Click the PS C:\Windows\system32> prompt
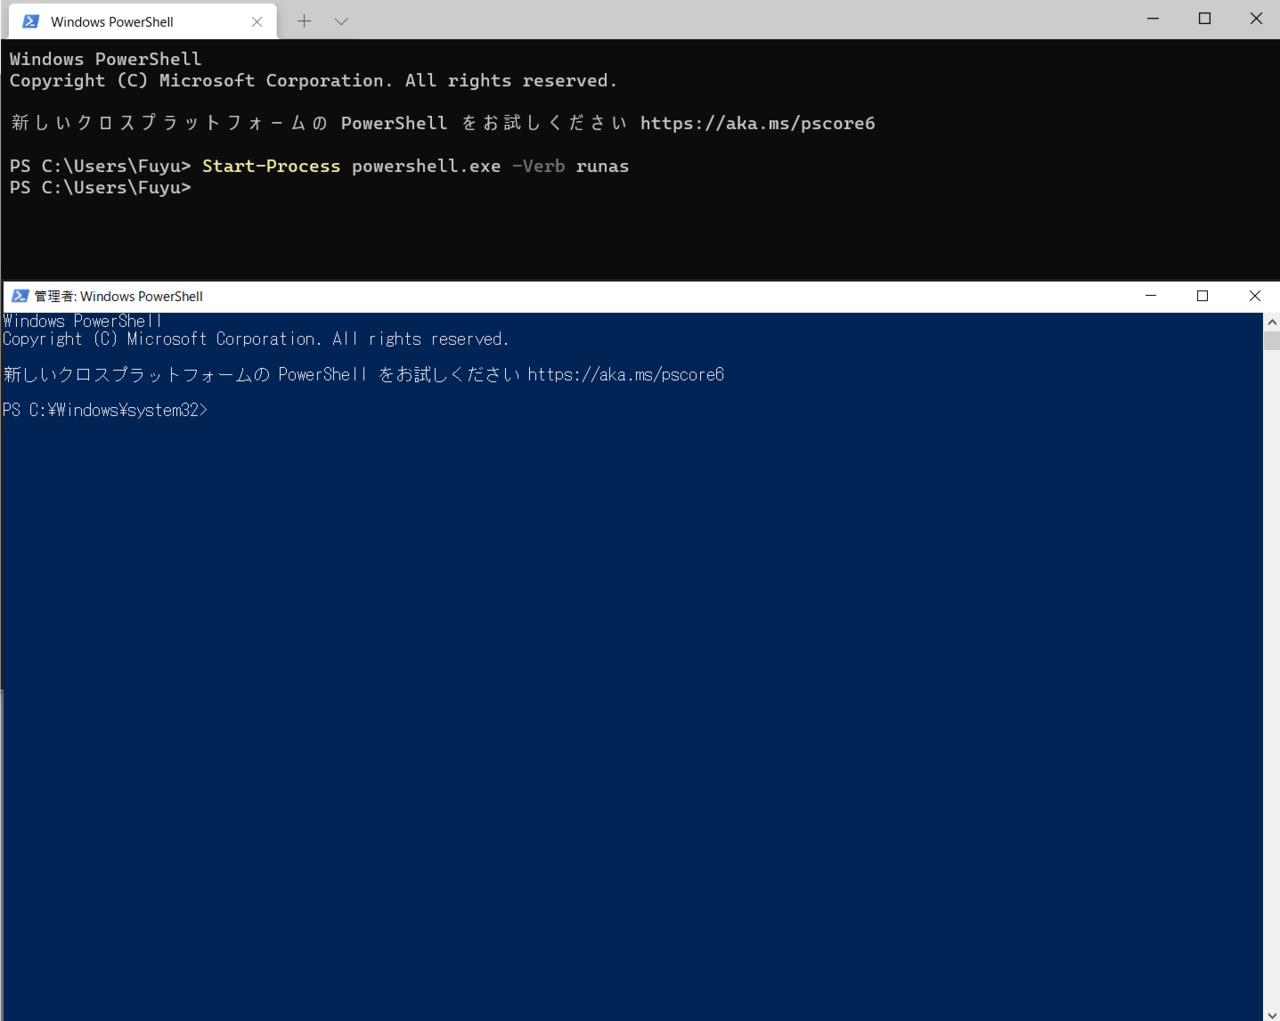The width and height of the screenshot is (1280, 1021). (x=105, y=410)
